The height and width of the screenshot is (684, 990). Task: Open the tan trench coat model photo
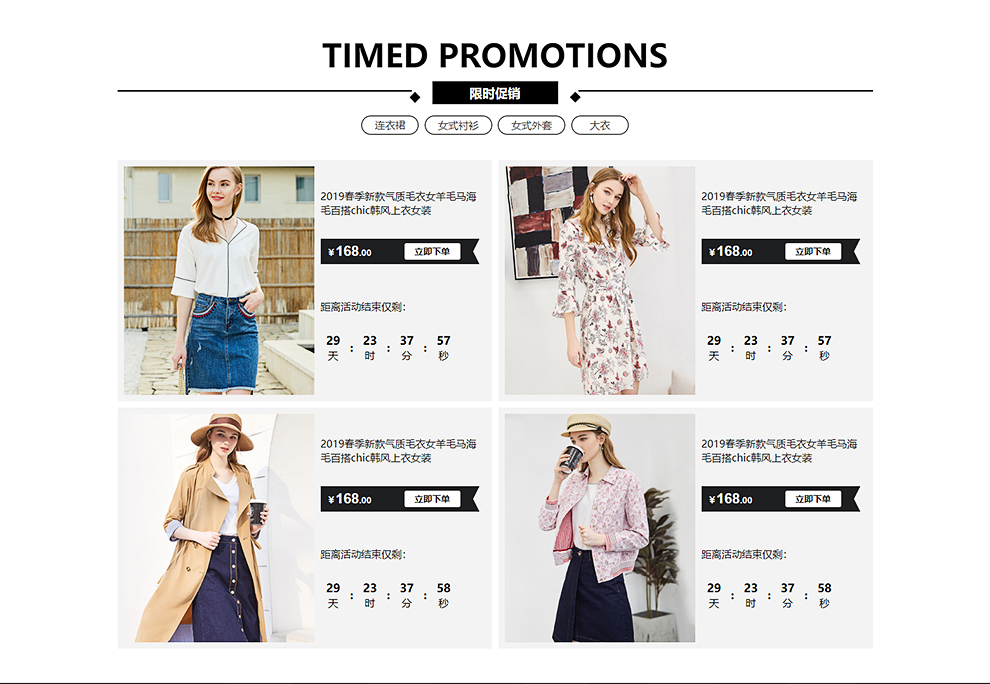(x=219, y=528)
